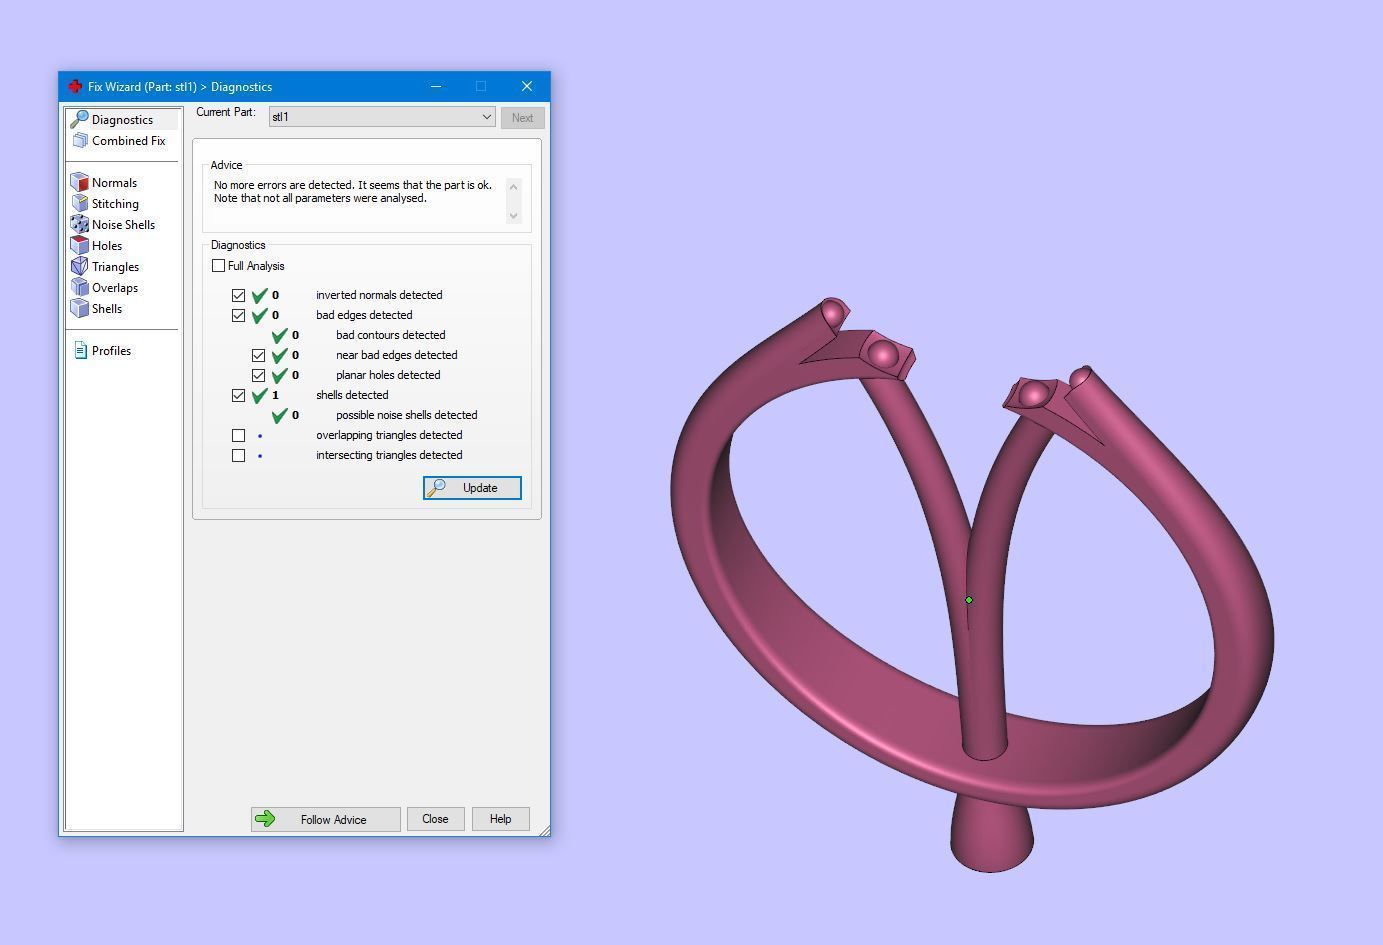Go to the Noise Shells page
This screenshot has width=1383, height=945.
(x=123, y=224)
